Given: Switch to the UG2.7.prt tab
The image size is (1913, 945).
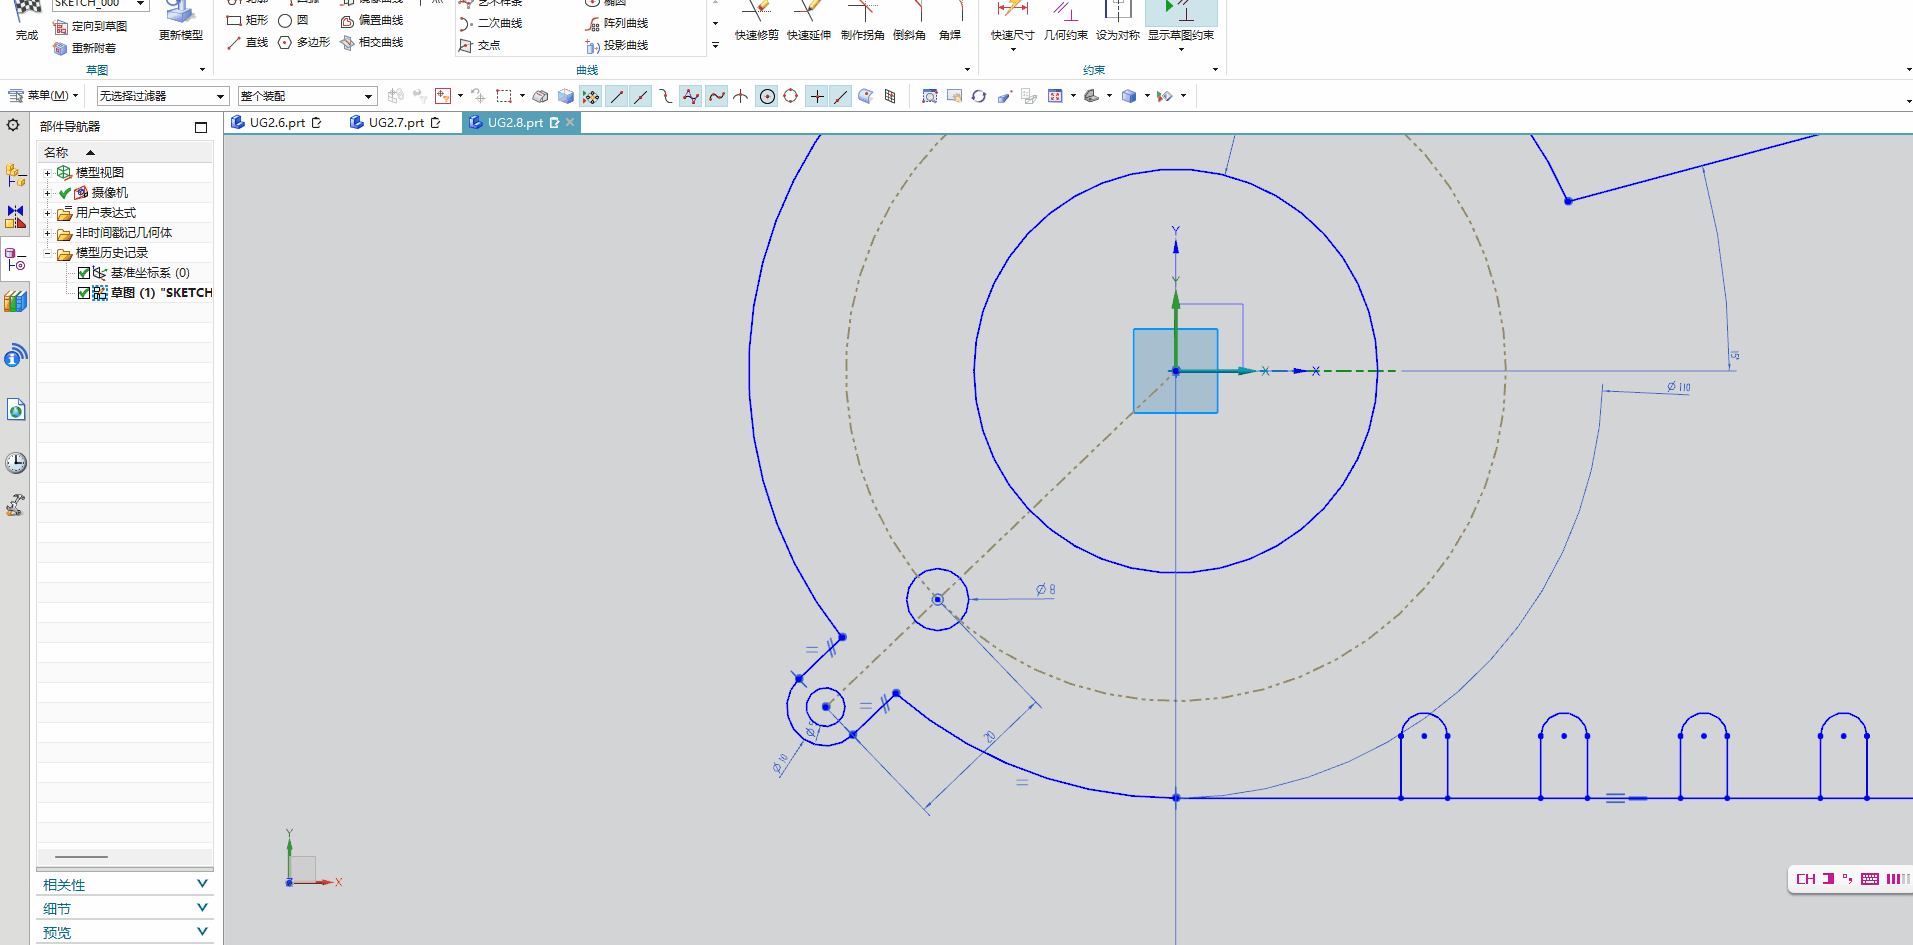Looking at the screenshot, I should pyautogui.click(x=396, y=123).
